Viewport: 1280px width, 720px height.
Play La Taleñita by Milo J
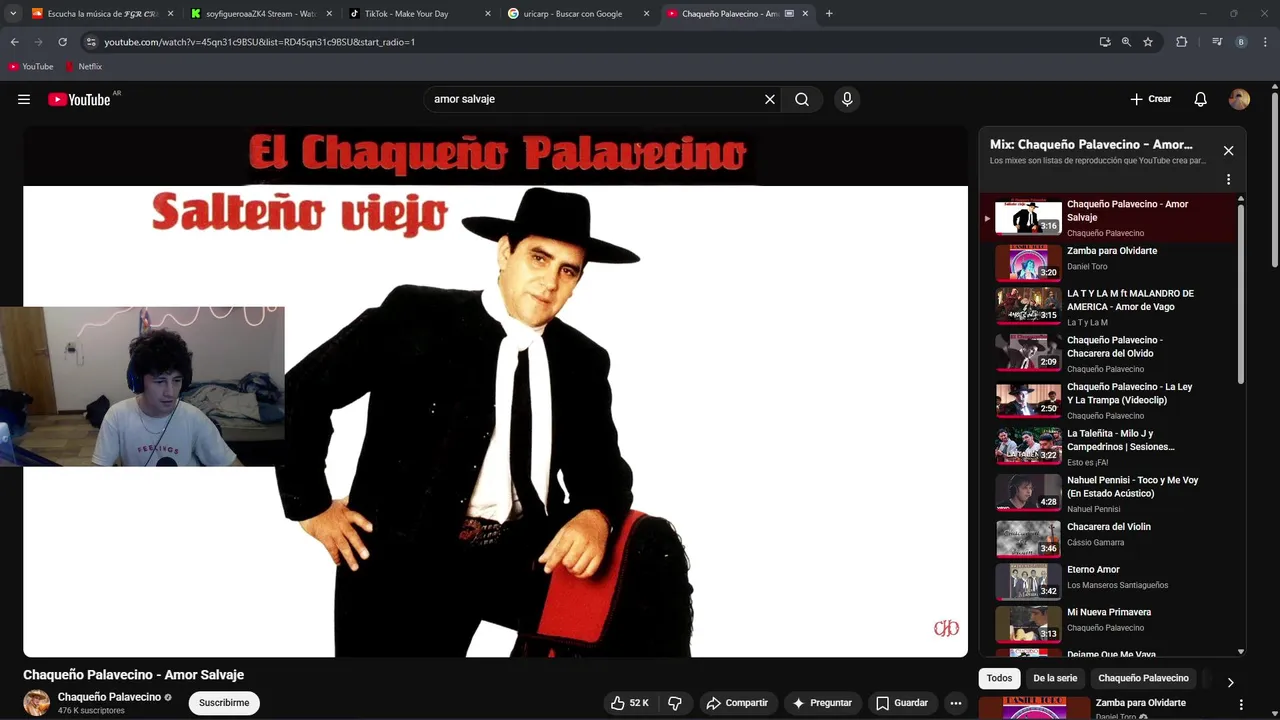(1110, 447)
